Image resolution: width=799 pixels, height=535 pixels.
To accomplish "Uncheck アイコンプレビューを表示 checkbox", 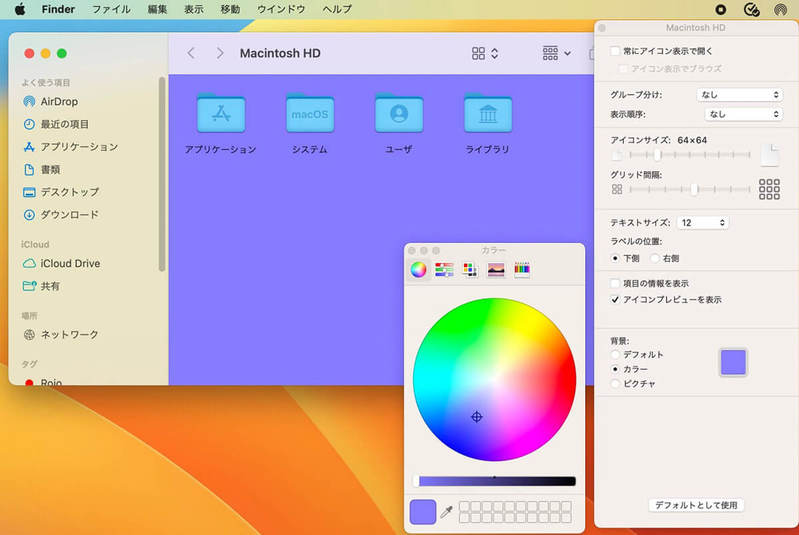I will (x=615, y=300).
